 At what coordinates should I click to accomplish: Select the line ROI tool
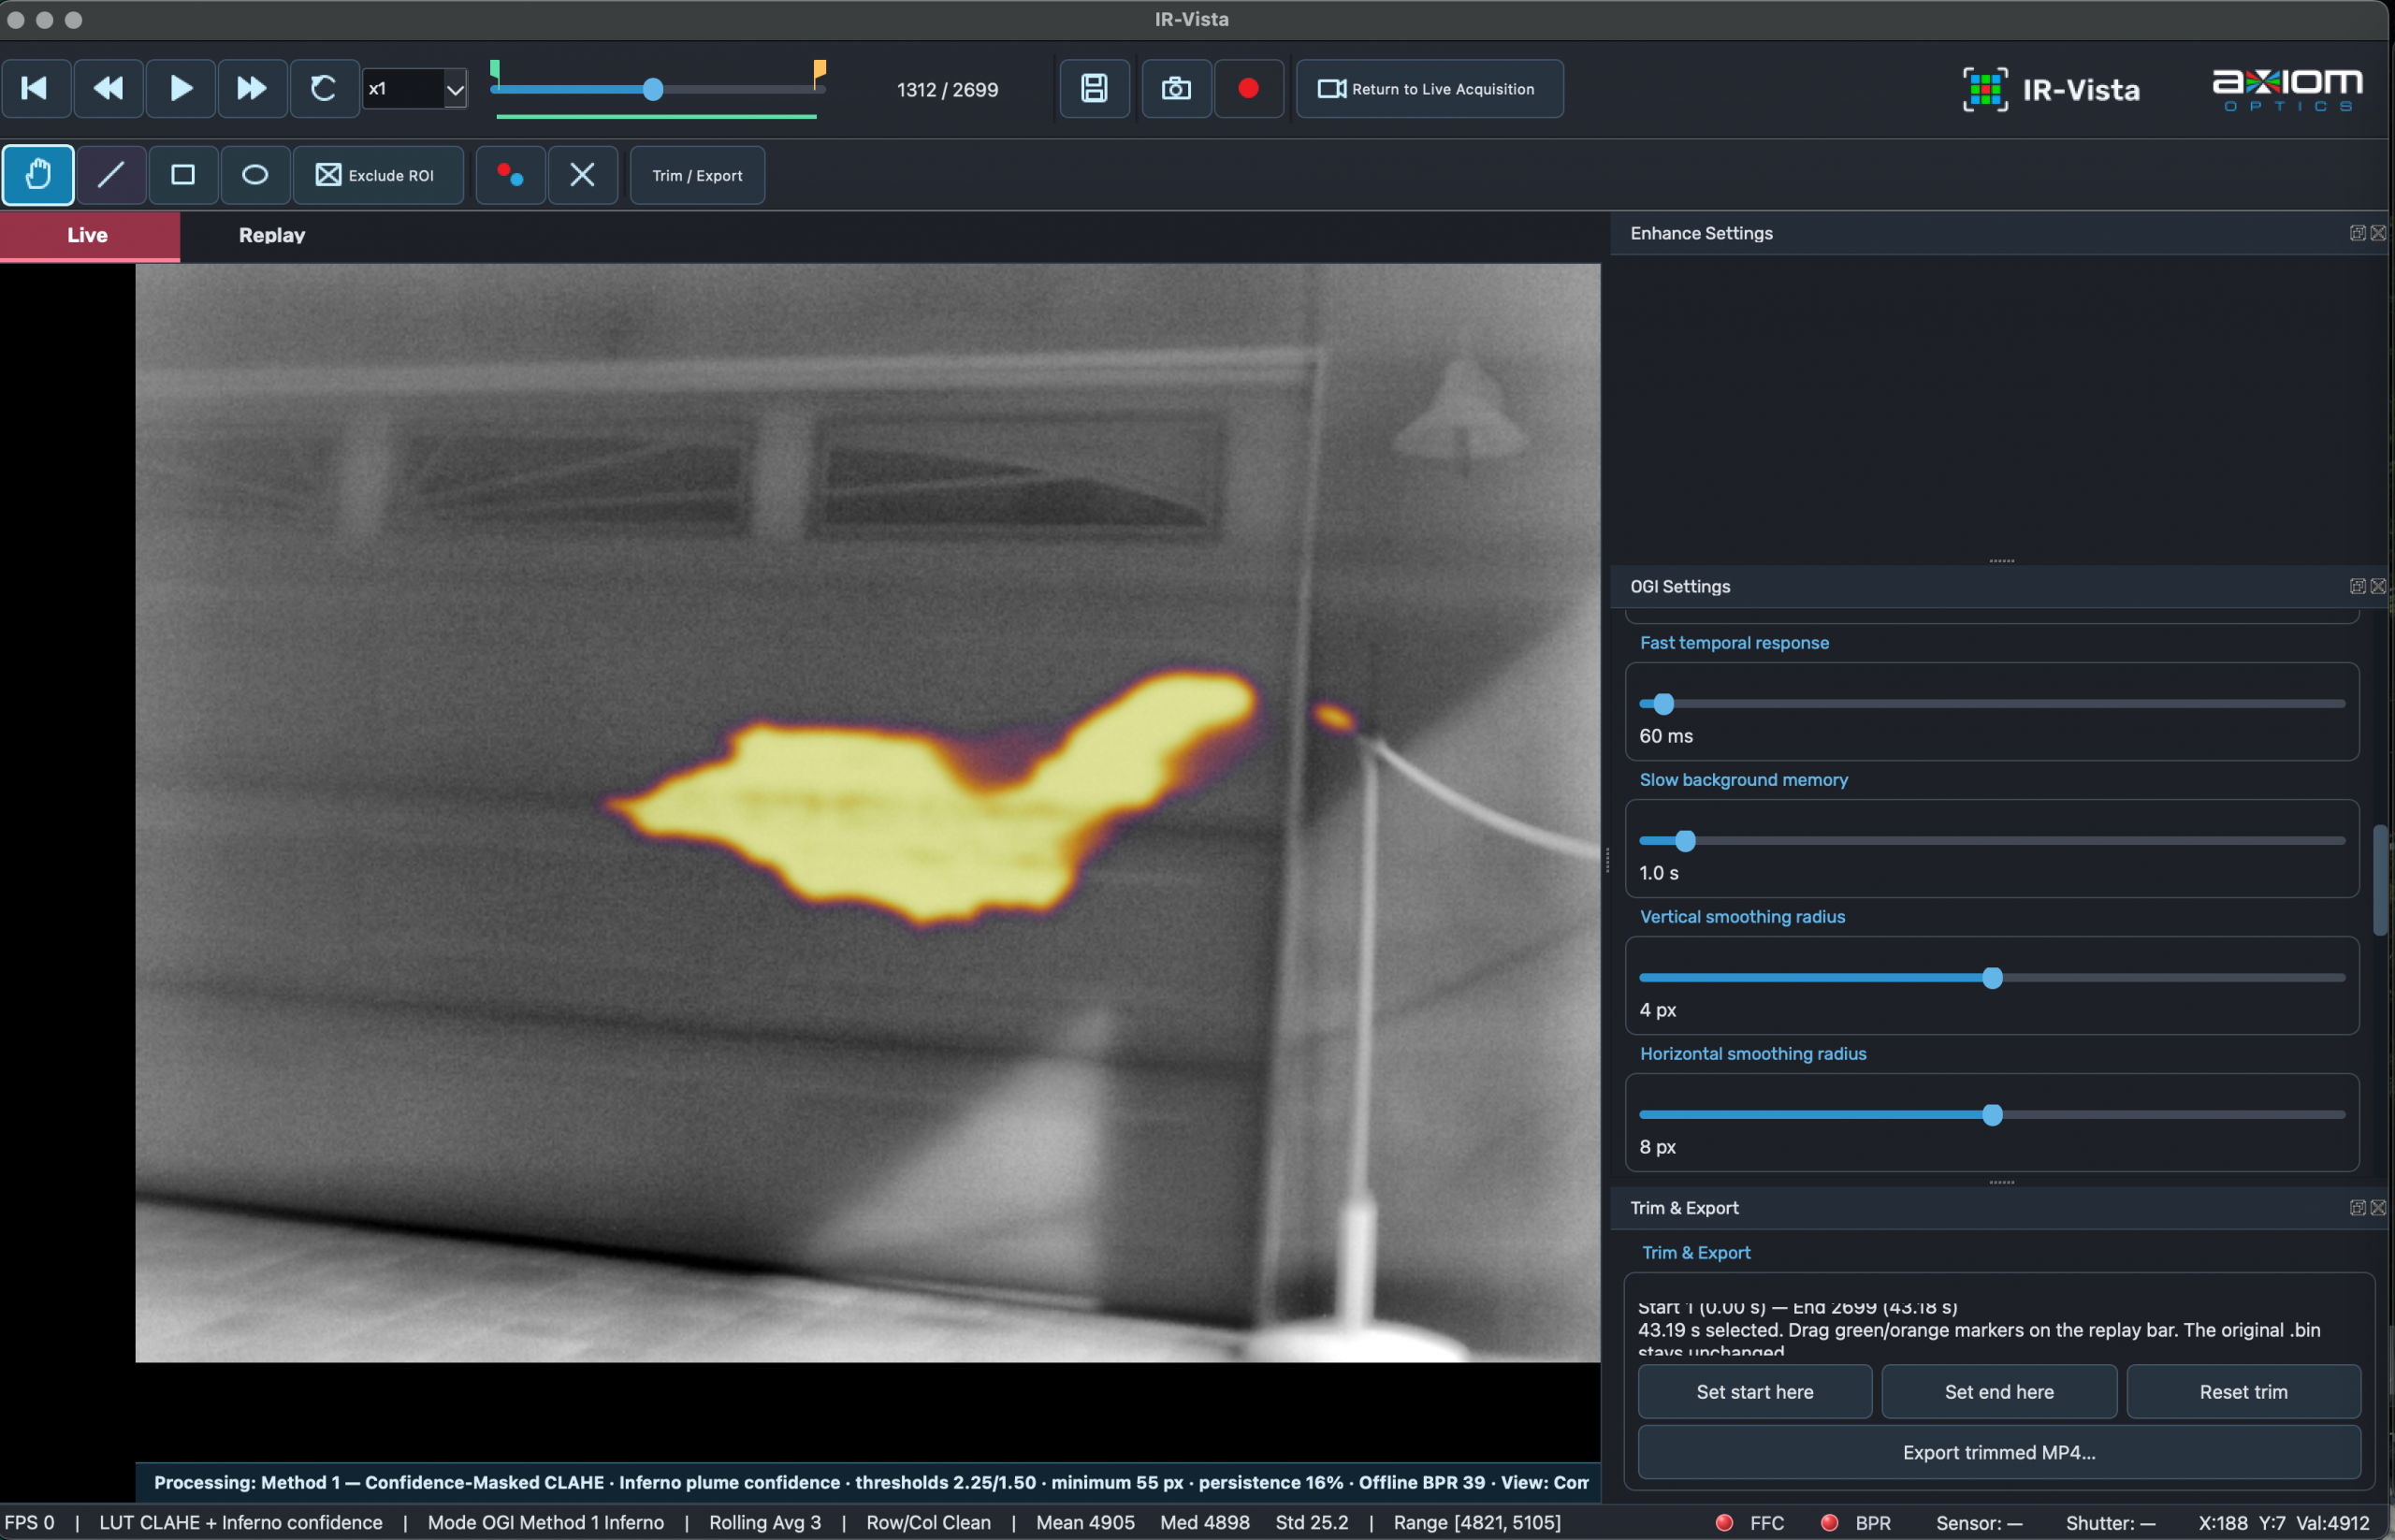tap(111, 175)
